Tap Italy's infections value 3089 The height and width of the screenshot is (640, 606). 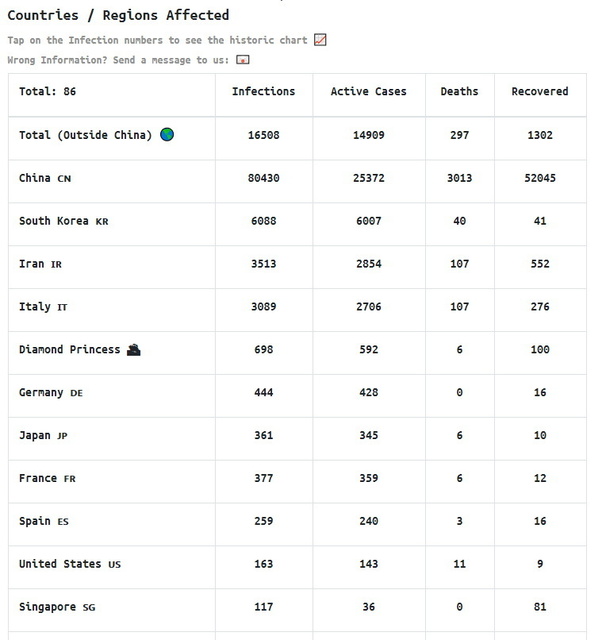[264, 307]
